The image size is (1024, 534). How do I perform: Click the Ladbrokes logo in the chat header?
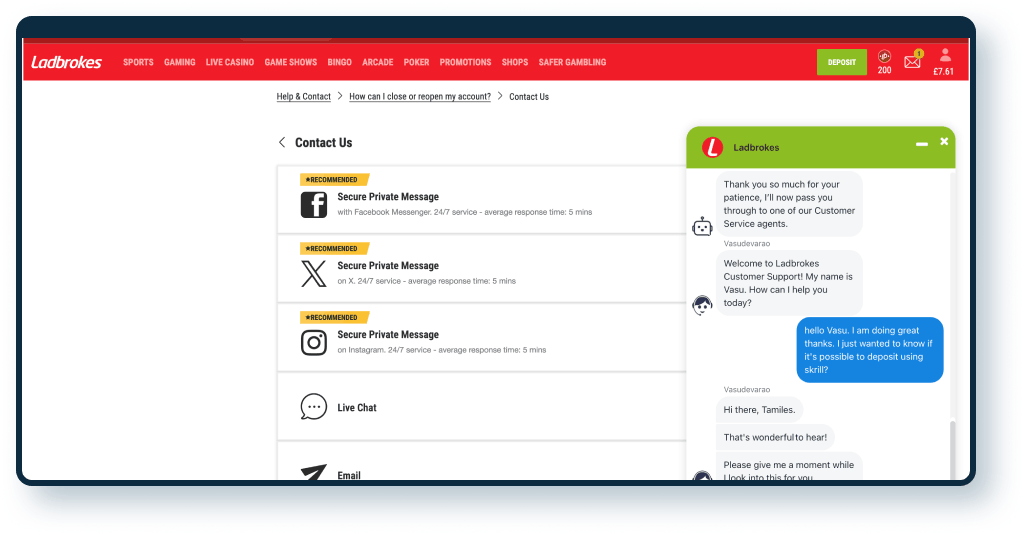(x=712, y=148)
